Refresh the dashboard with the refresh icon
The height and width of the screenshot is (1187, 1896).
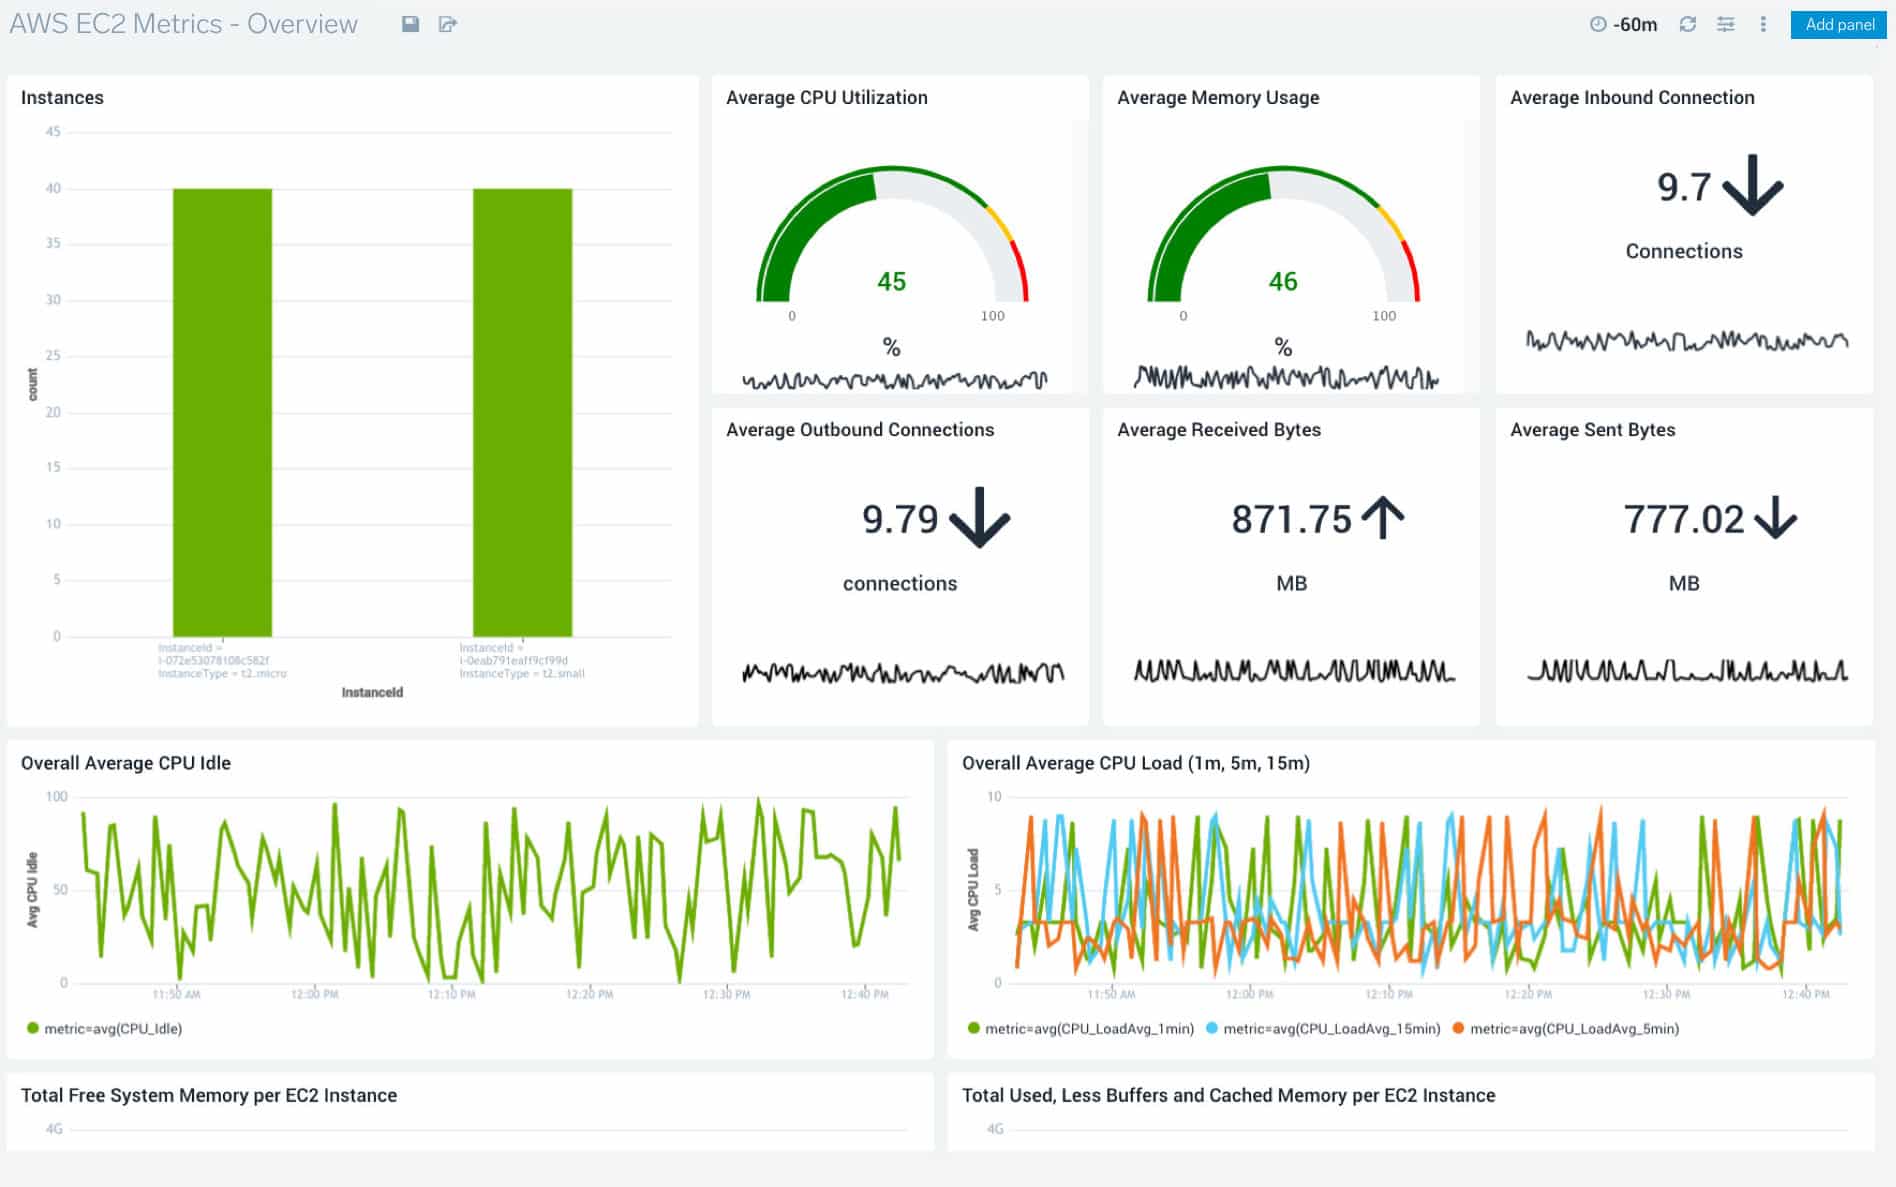point(1688,24)
